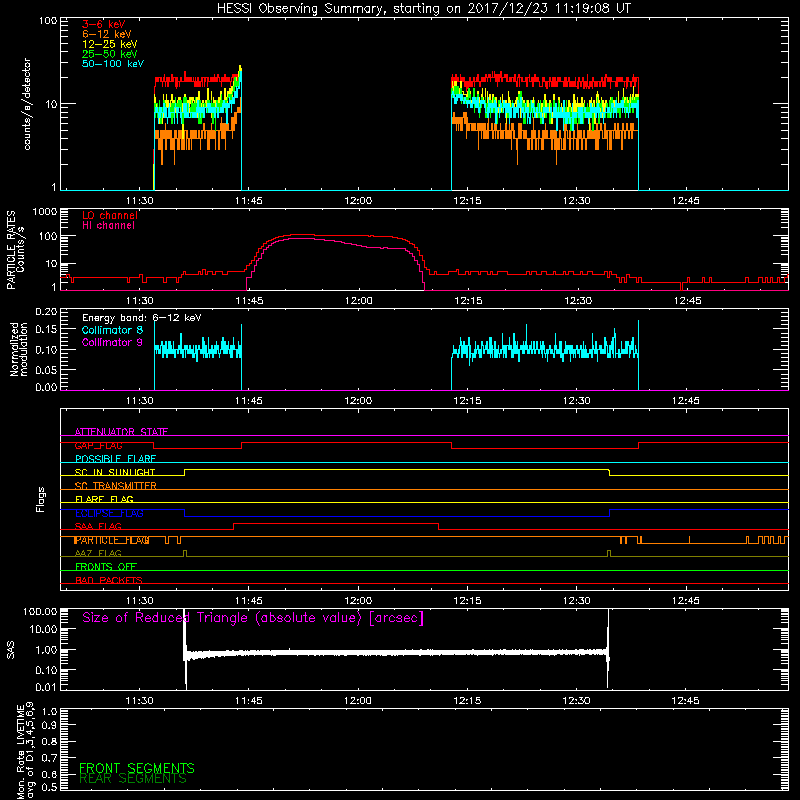Image resolution: width=800 pixels, height=800 pixels.
Task: Click the 'SC_IN_SUNLIGHT' flag label
Action: [115, 472]
